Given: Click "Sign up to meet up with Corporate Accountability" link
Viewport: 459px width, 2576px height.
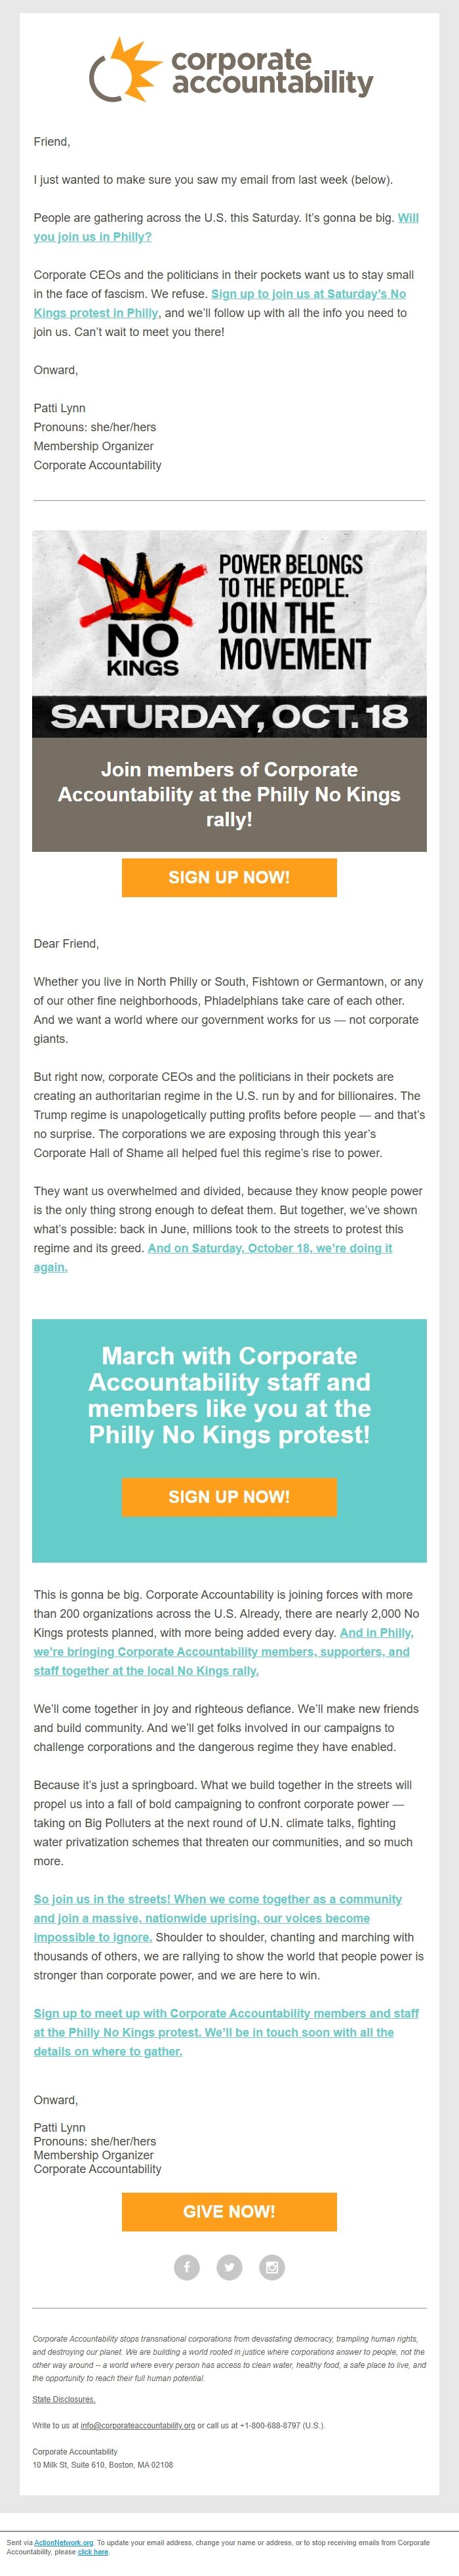Looking at the screenshot, I should [x=226, y=2013].
